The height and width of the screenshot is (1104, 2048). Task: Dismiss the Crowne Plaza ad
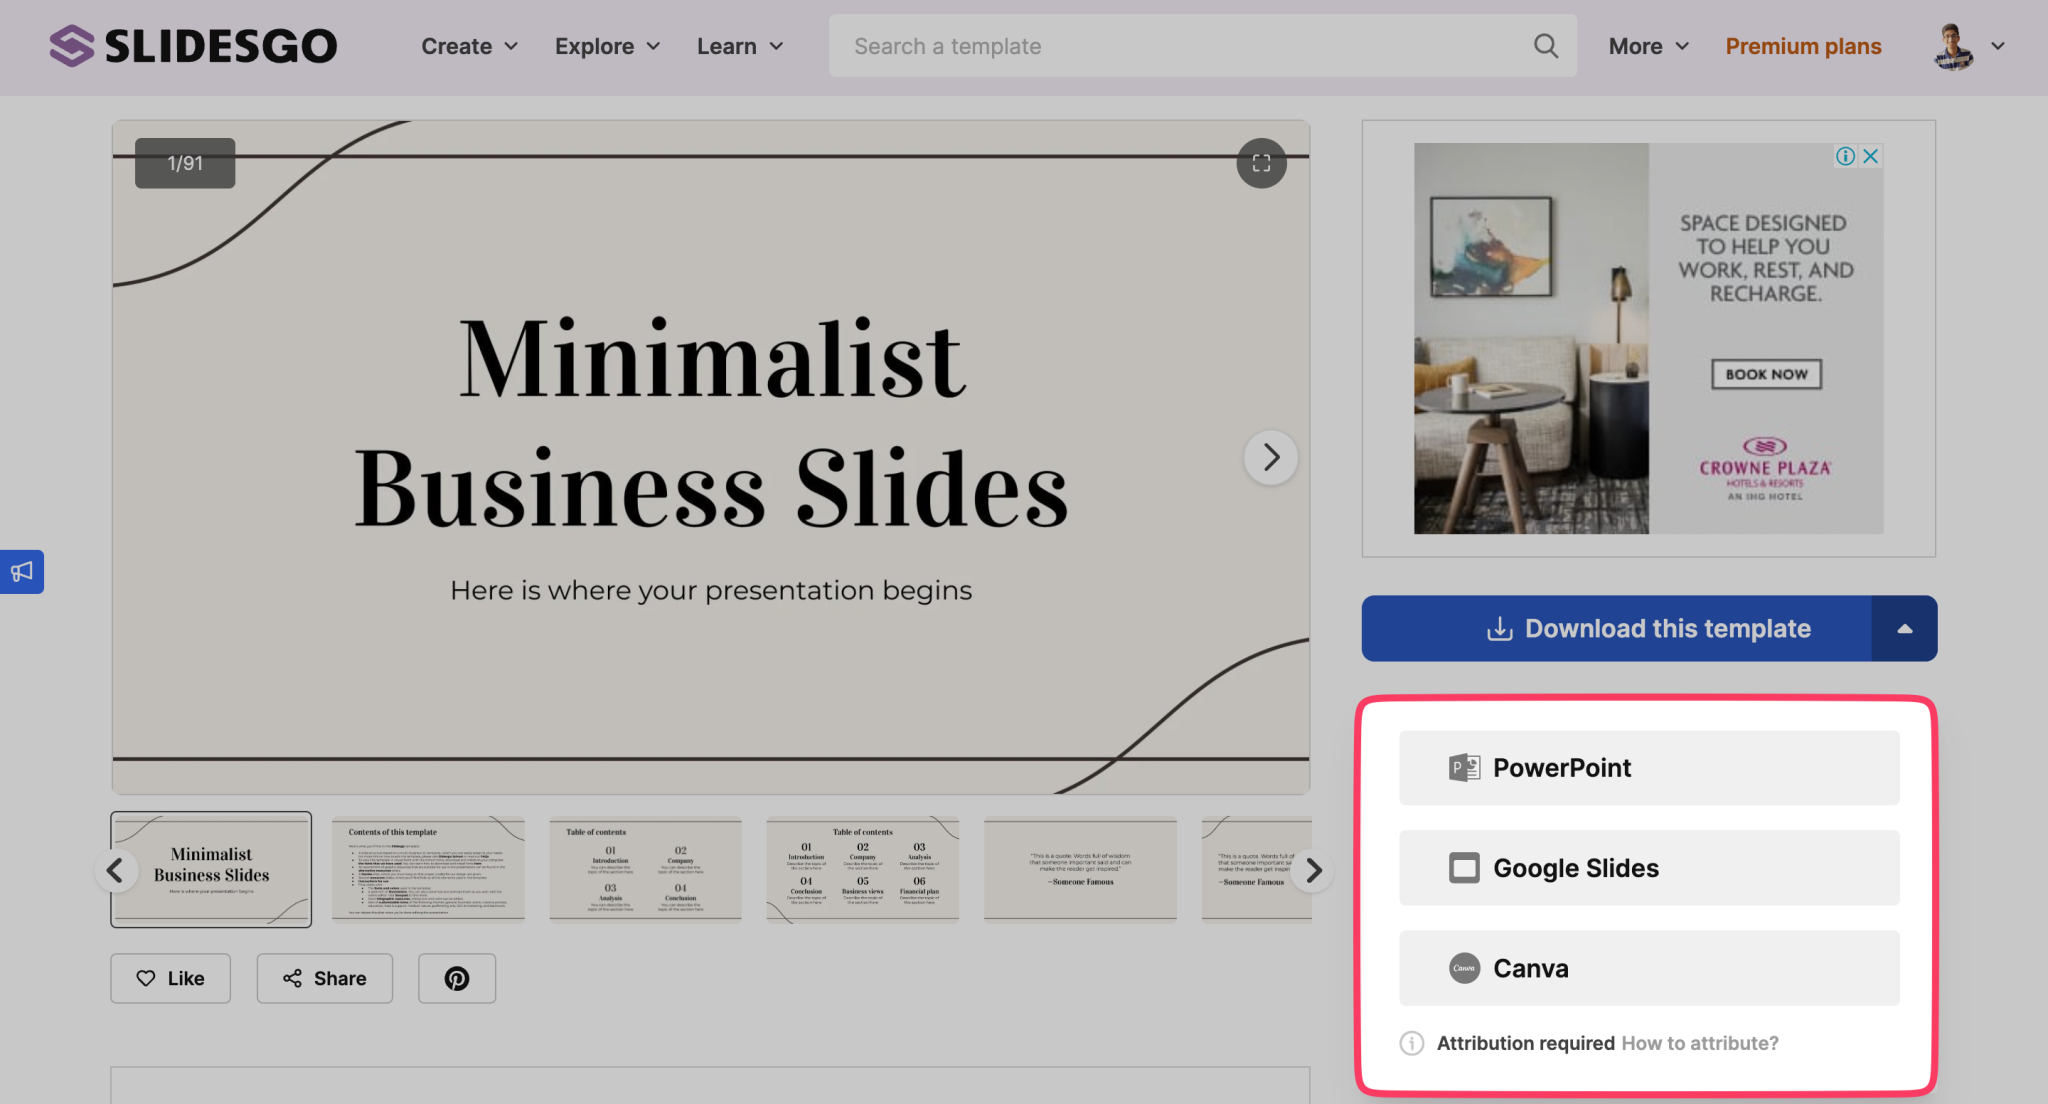click(1869, 156)
